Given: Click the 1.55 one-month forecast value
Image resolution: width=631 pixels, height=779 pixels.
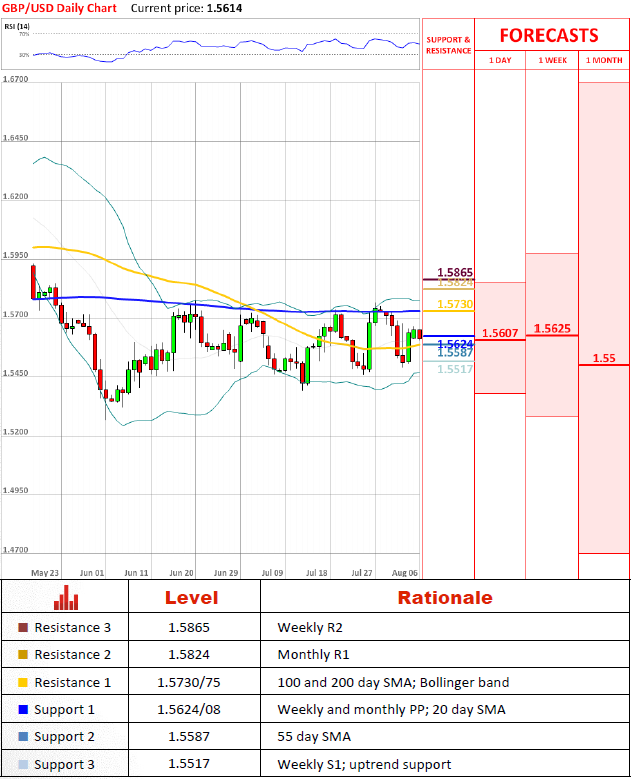Looking at the screenshot, I should point(604,357).
